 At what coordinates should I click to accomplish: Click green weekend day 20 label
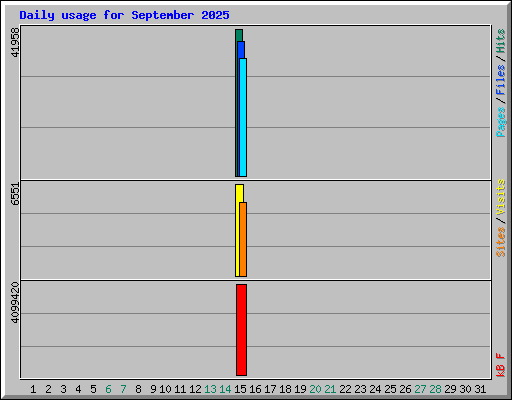pos(315,389)
